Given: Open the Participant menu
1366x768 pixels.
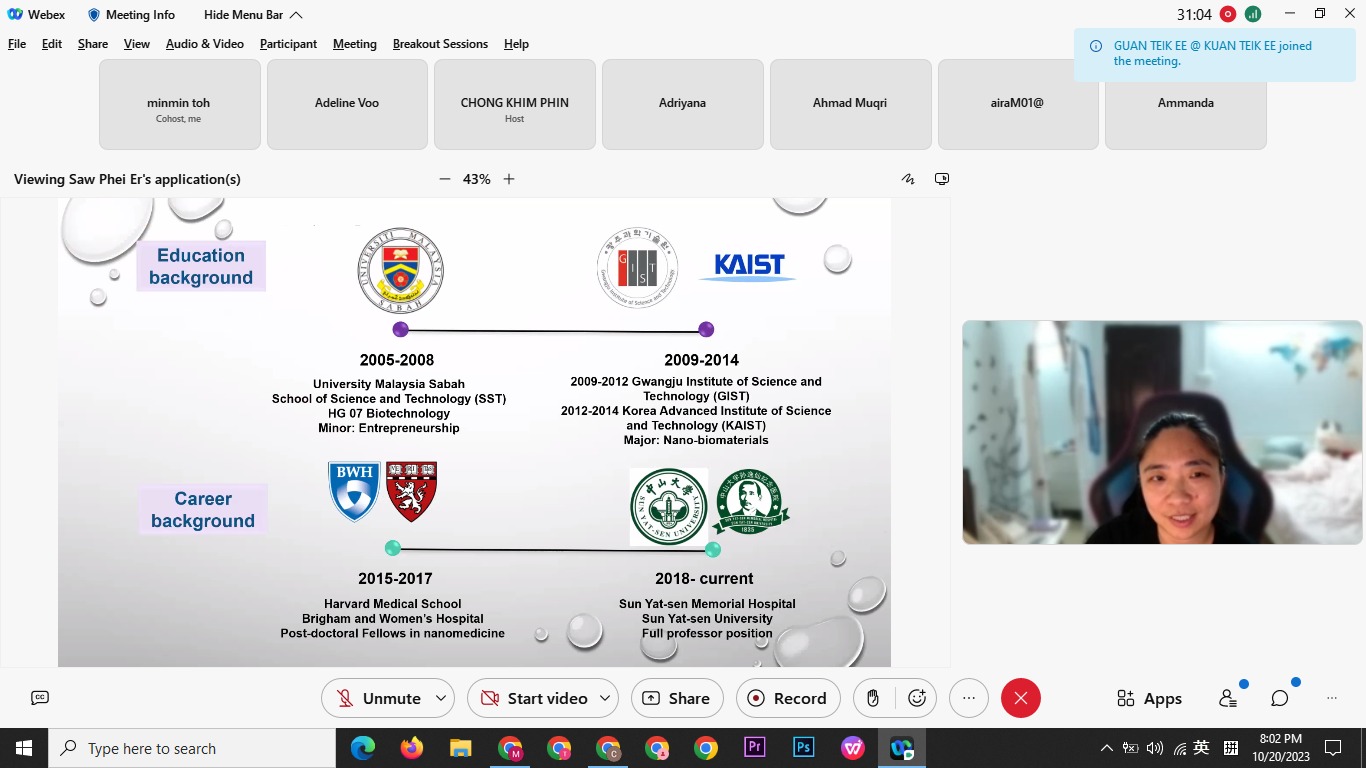Looking at the screenshot, I should (288, 44).
